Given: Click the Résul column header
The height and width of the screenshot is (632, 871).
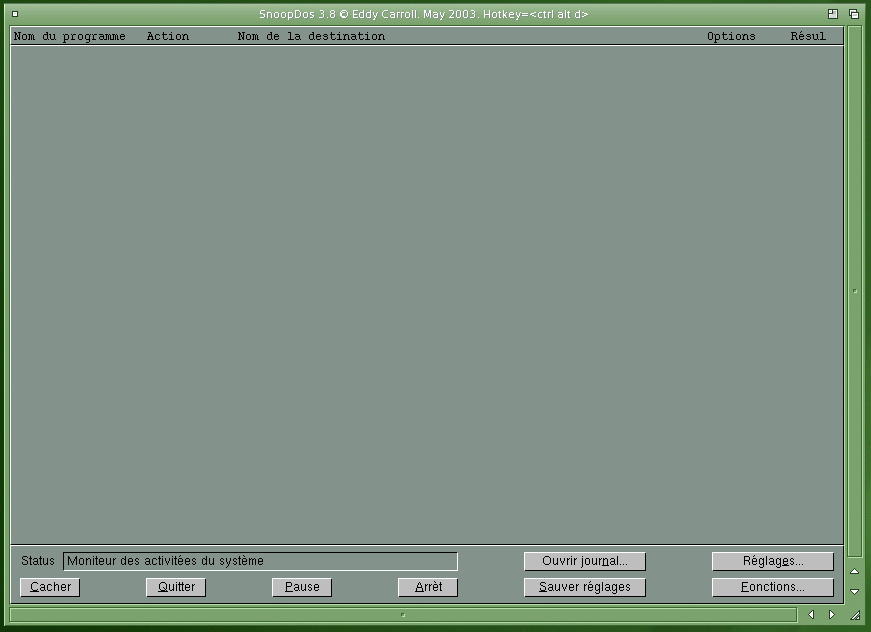Looking at the screenshot, I should coord(808,37).
